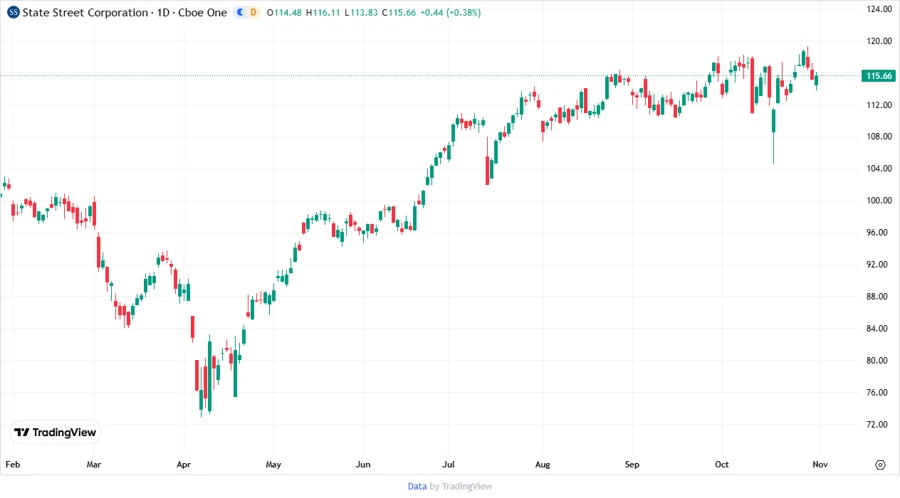Click the orange D data badge
This screenshot has height=498, width=900.
(253, 12)
